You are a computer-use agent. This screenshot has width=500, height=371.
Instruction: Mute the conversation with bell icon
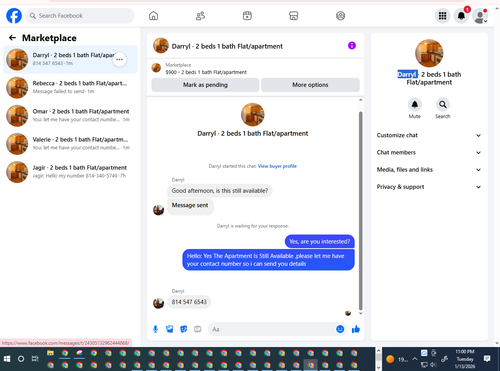(415, 105)
